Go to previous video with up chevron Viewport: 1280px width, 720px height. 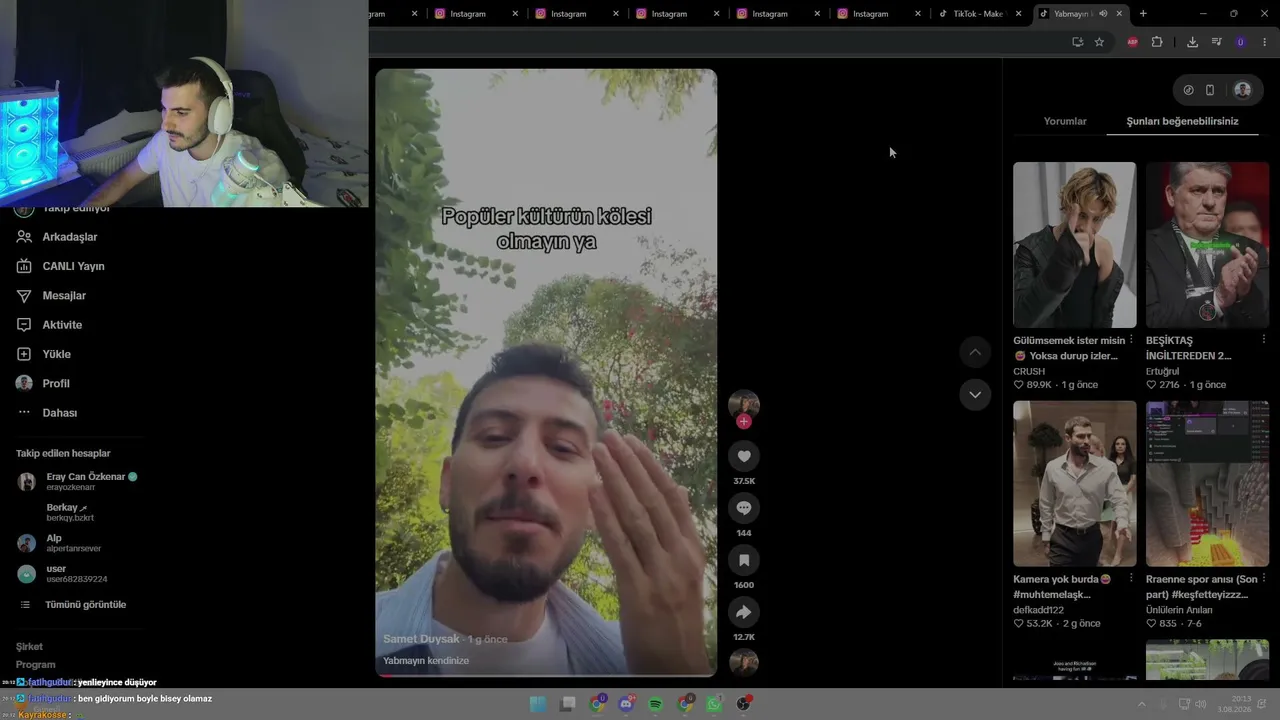click(975, 352)
